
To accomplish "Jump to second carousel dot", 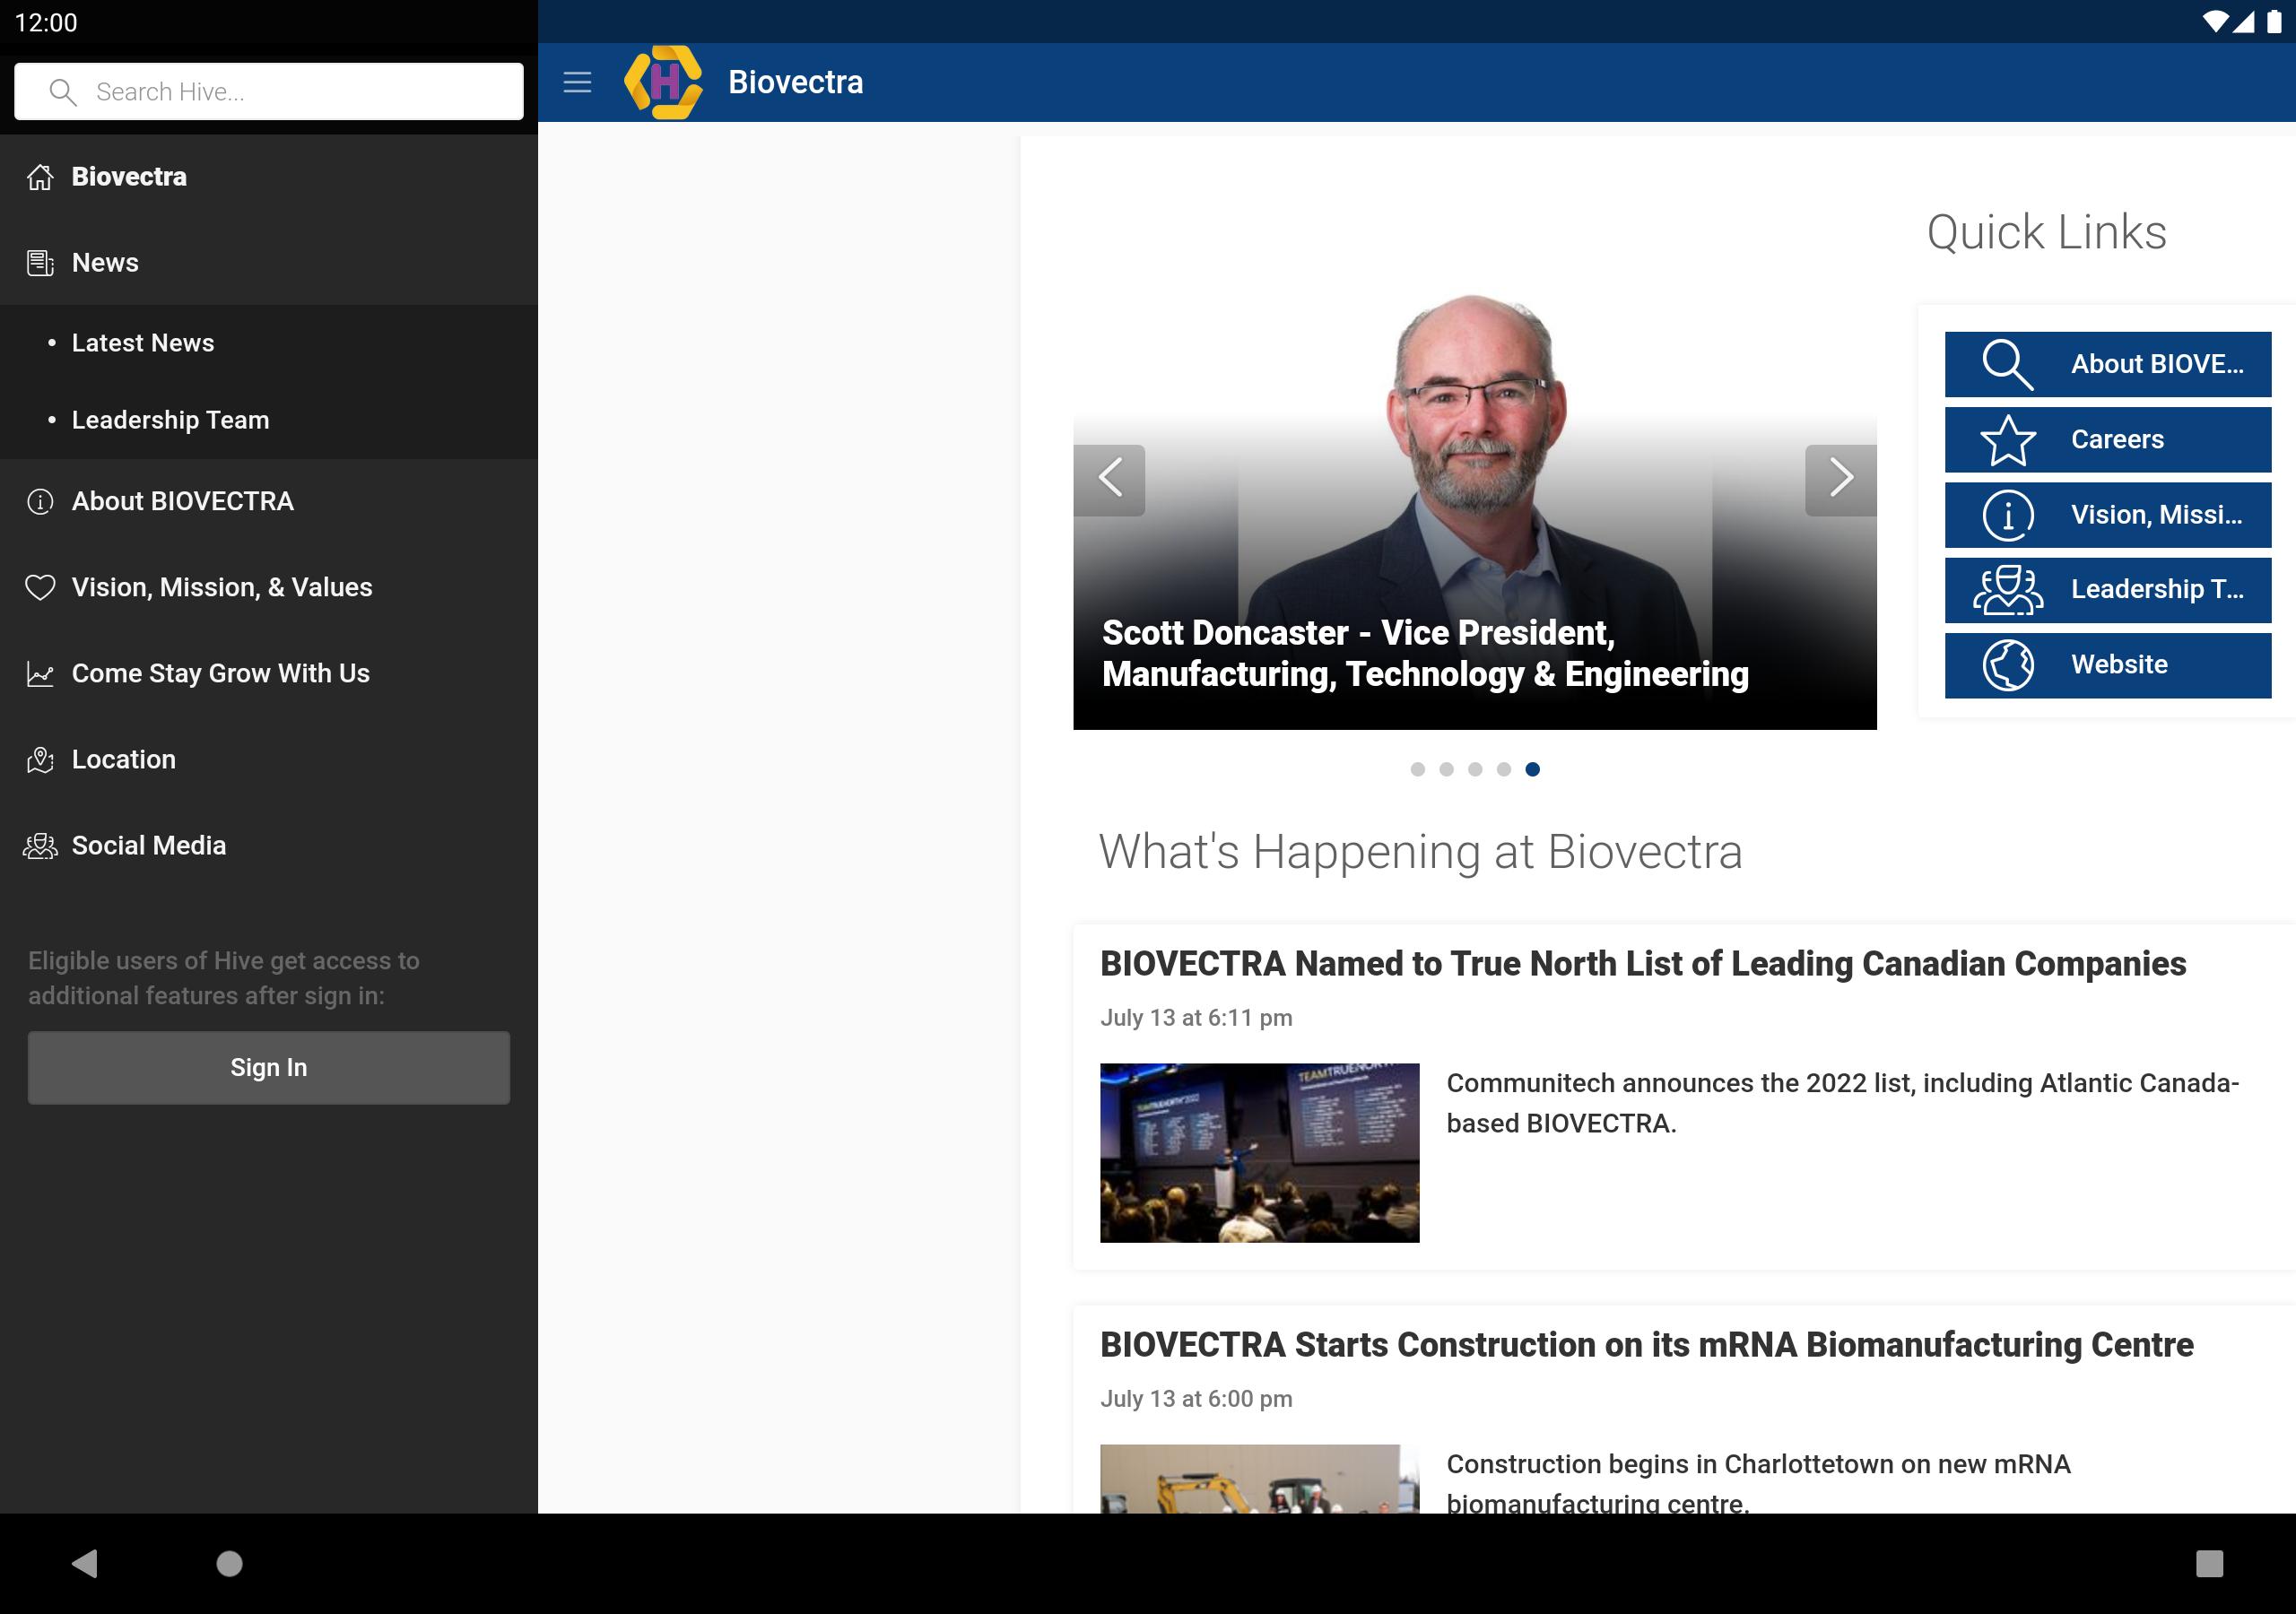I will pyautogui.click(x=1446, y=769).
